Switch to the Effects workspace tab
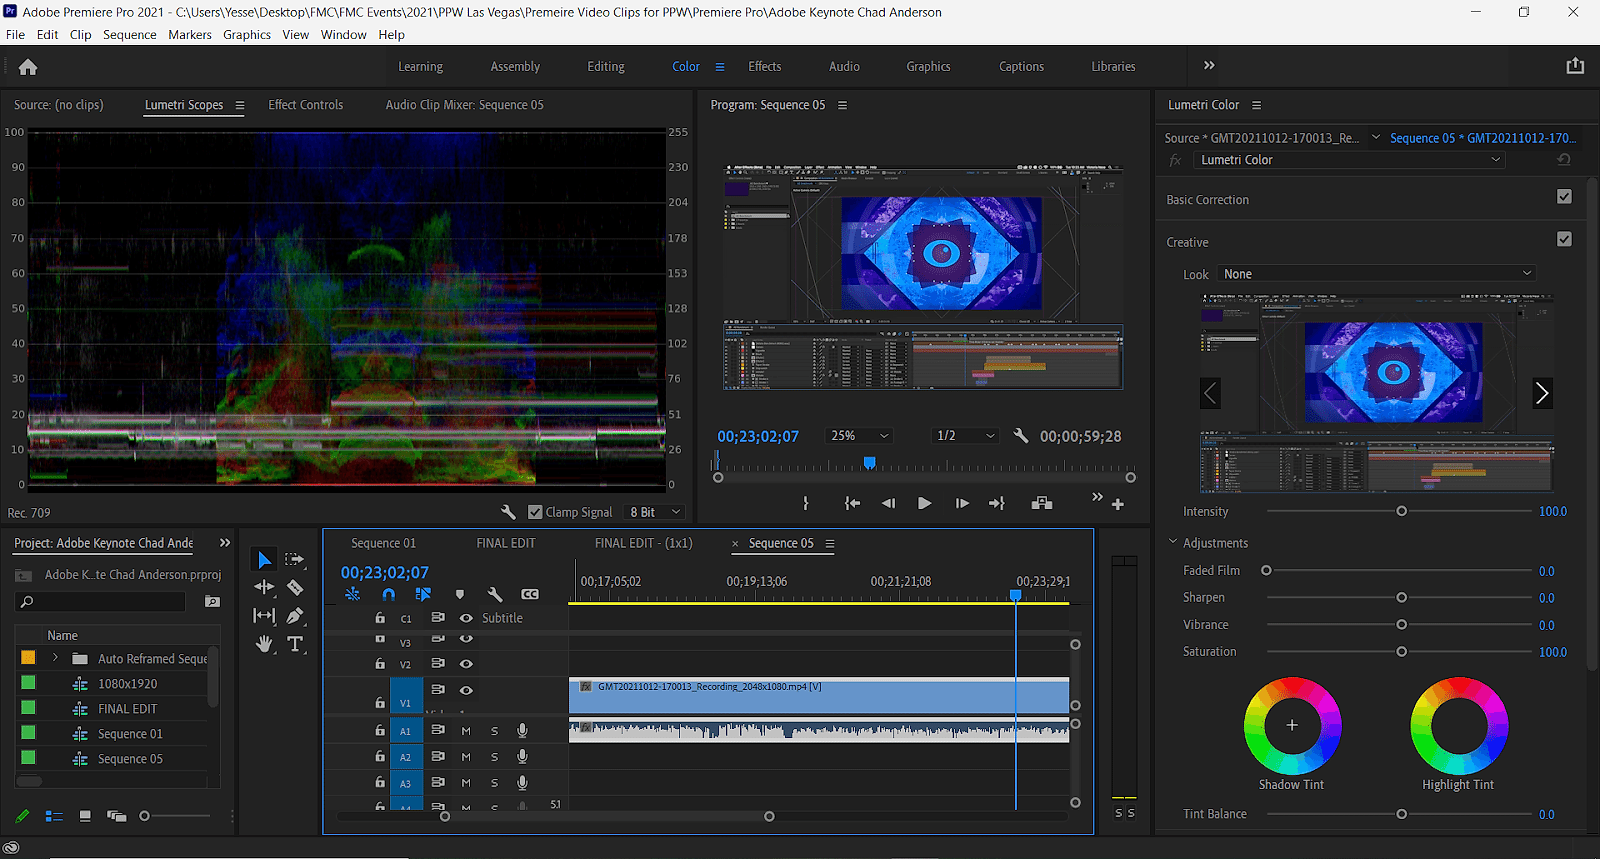This screenshot has width=1600, height=859. [x=764, y=67]
